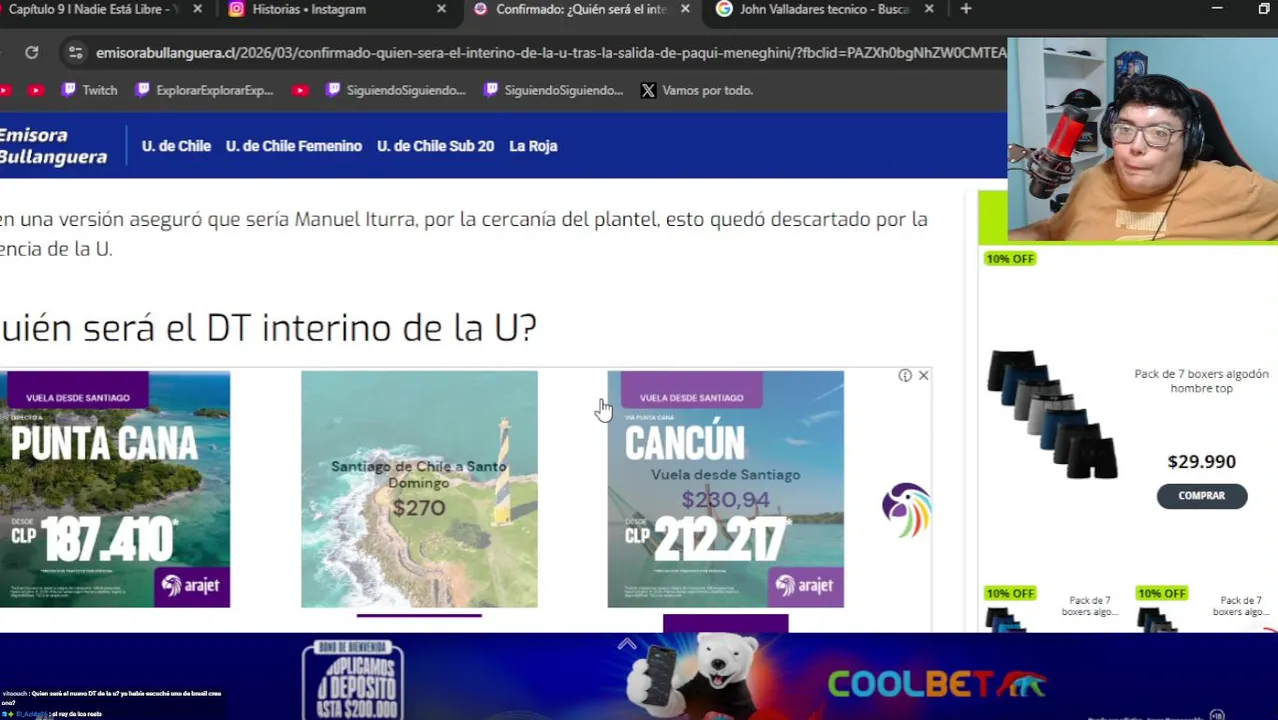Open the Punta Cana Arajet ad
This screenshot has width=1278, height=720.
[114, 489]
